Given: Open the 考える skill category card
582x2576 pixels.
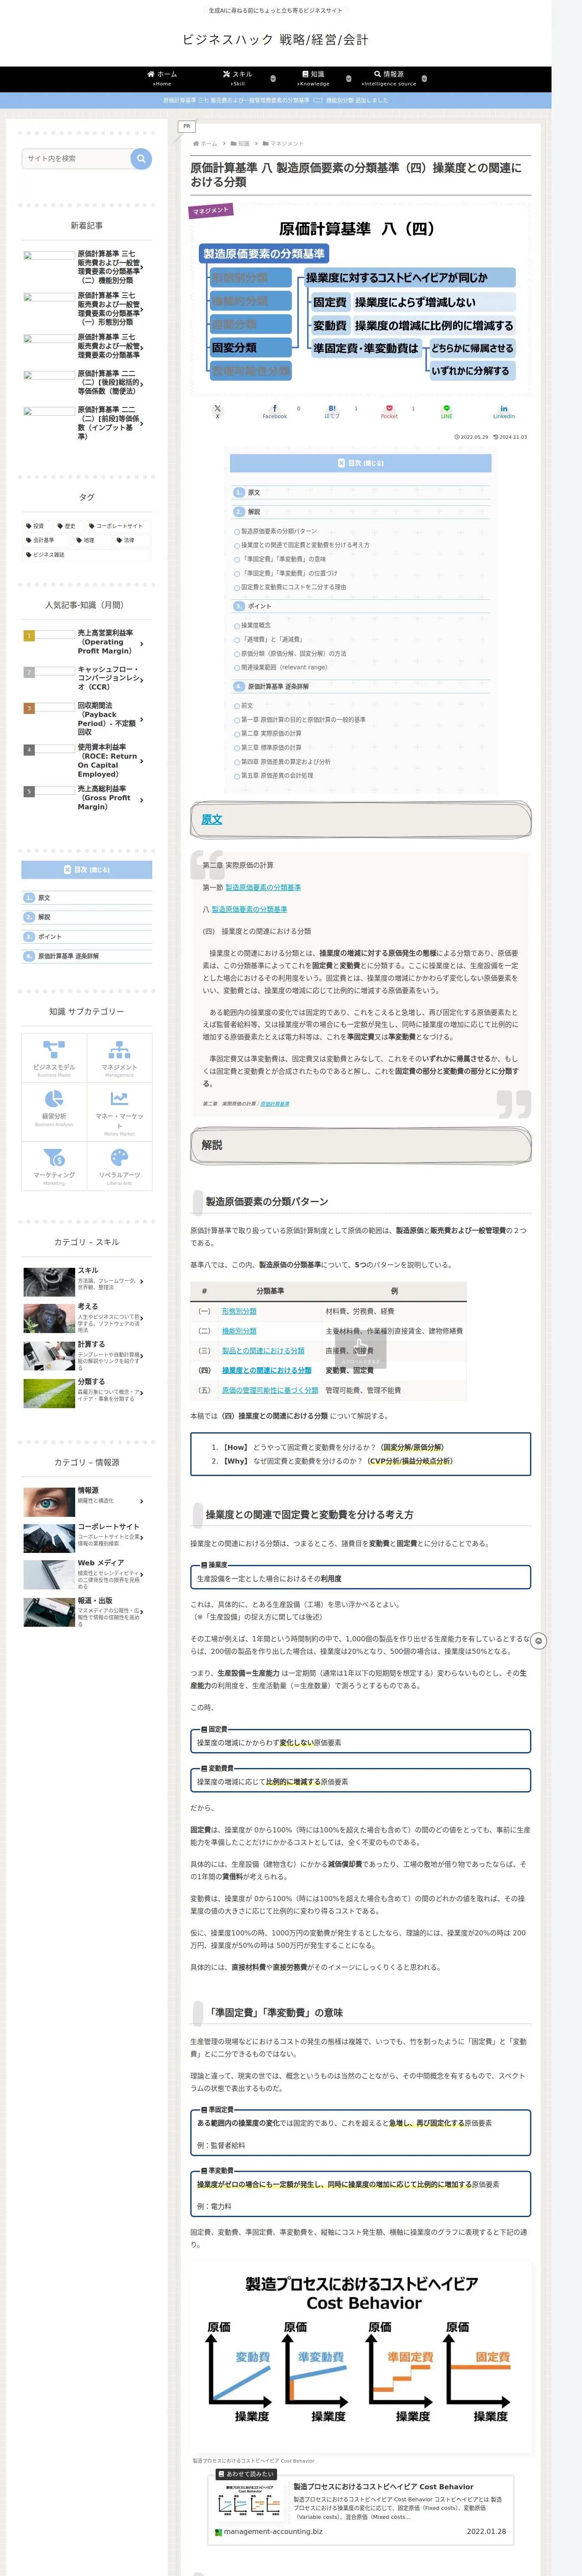Looking at the screenshot, I should [x=87, y=1318].
